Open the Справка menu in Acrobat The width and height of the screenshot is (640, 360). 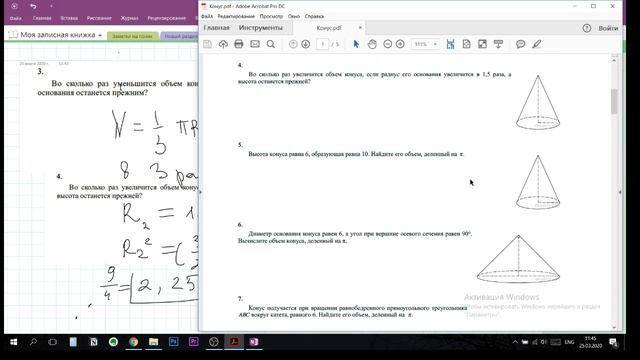[x=314, y=16]
